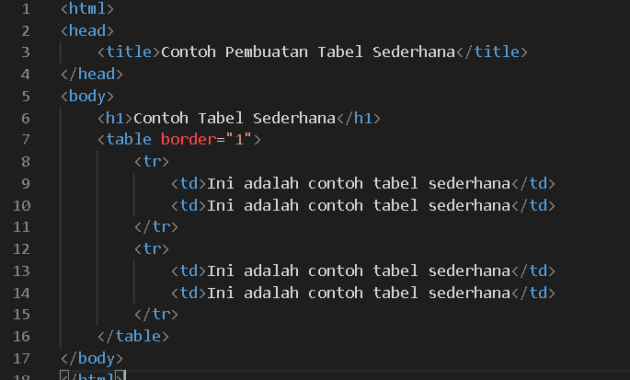Screen dimensions: 630x380
Task: Click the value "1" of border attribute
Action: 239,139
